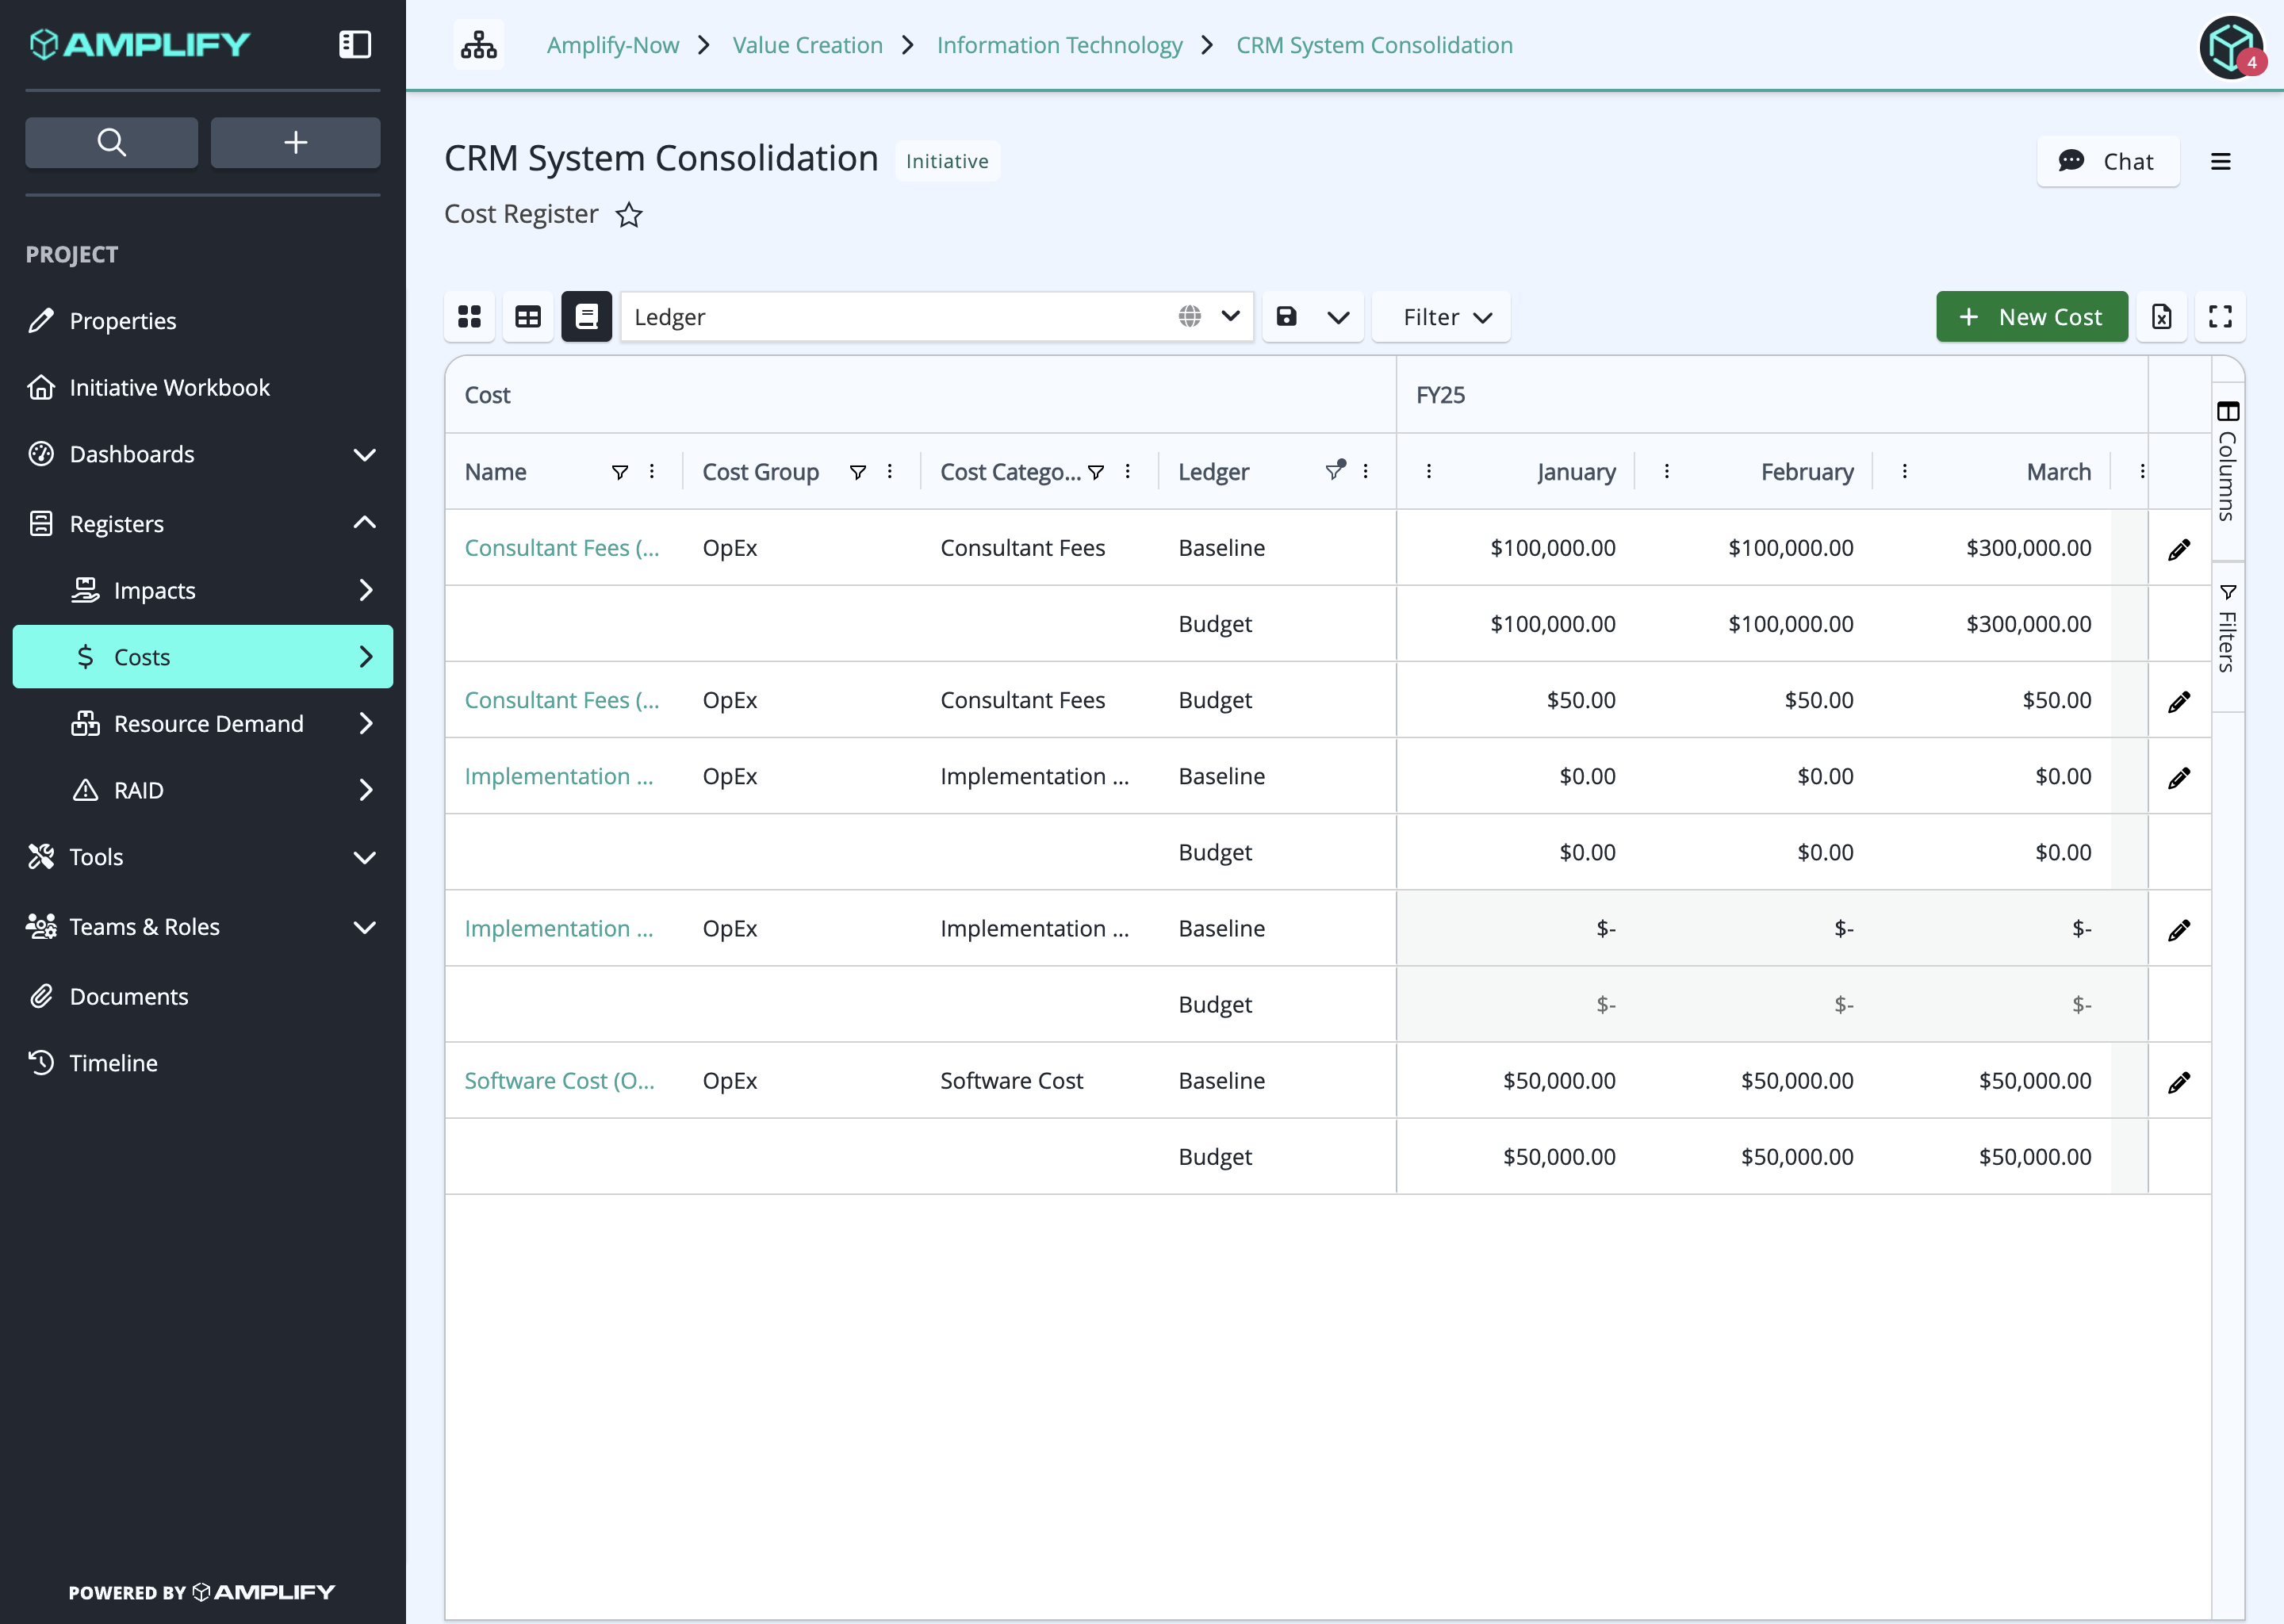Collapse the sidebar with the panel icon
The width and height of the screenshot is (2284, 1624).
click(355, 44)
